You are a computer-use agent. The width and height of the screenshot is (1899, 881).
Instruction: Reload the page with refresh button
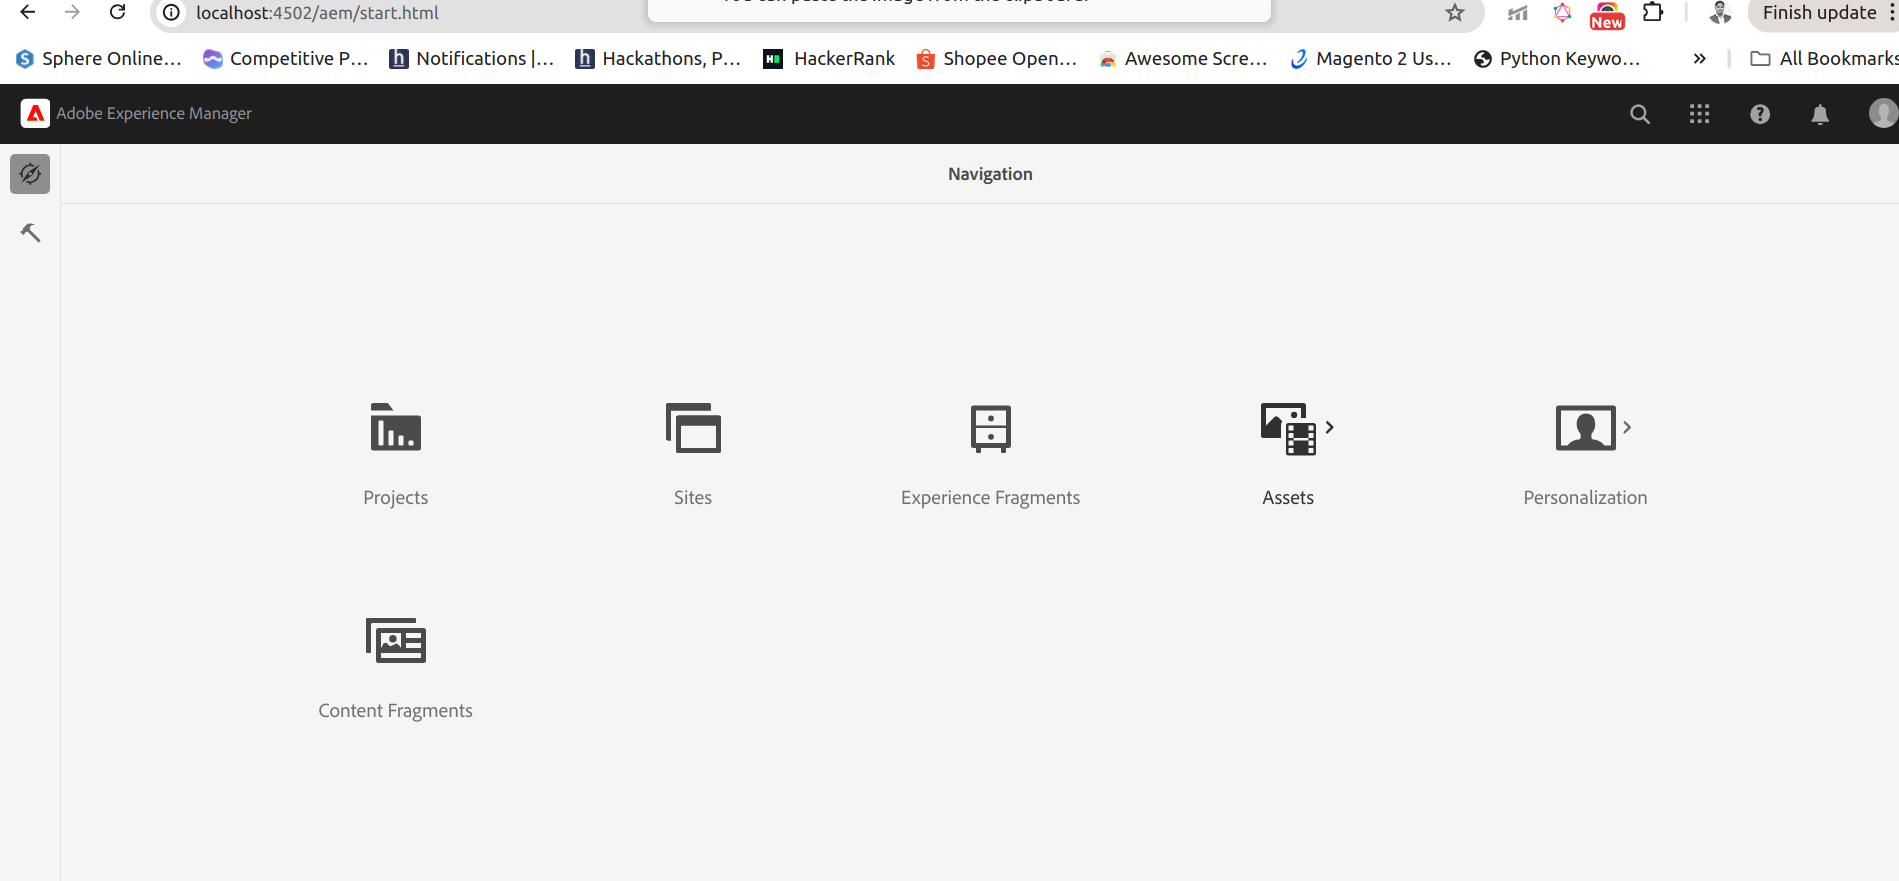pyautogui.click(x=117, y=13)
